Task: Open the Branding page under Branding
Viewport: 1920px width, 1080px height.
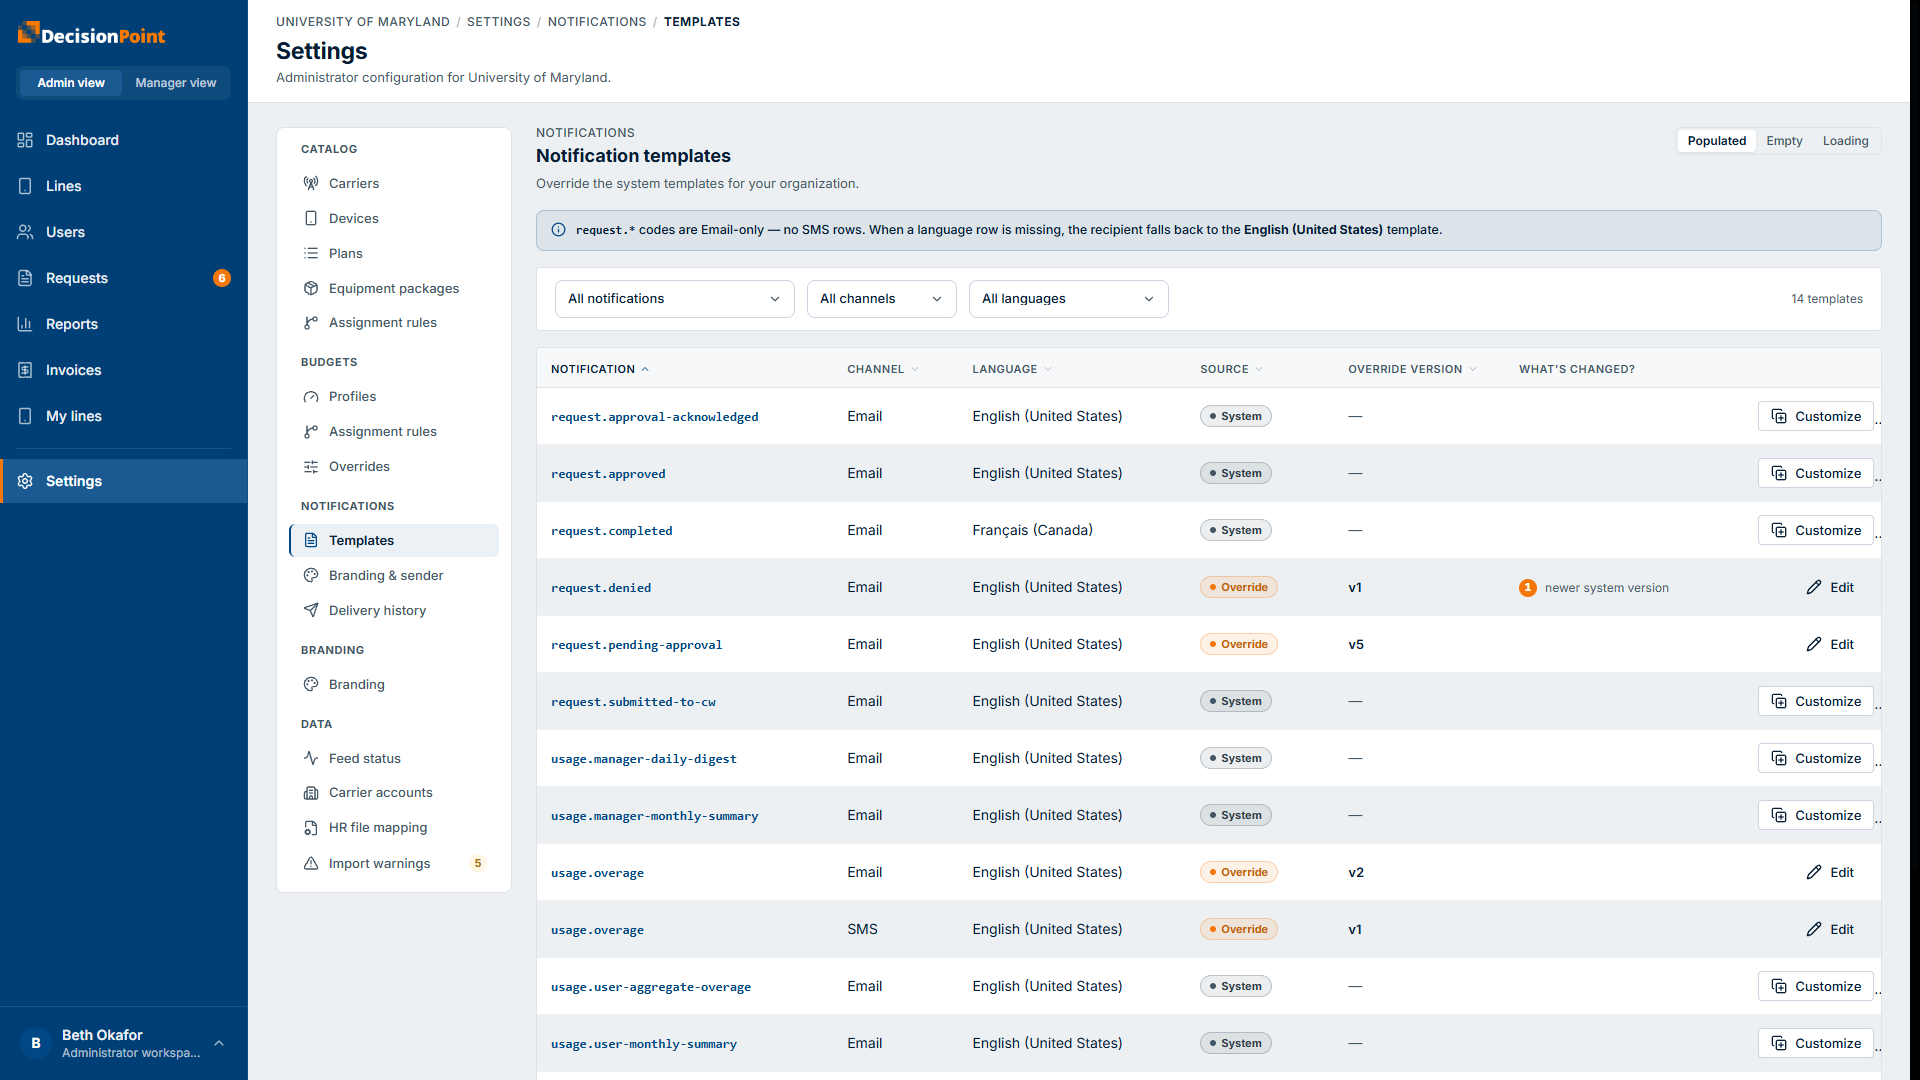Action: tap(394, 685)
